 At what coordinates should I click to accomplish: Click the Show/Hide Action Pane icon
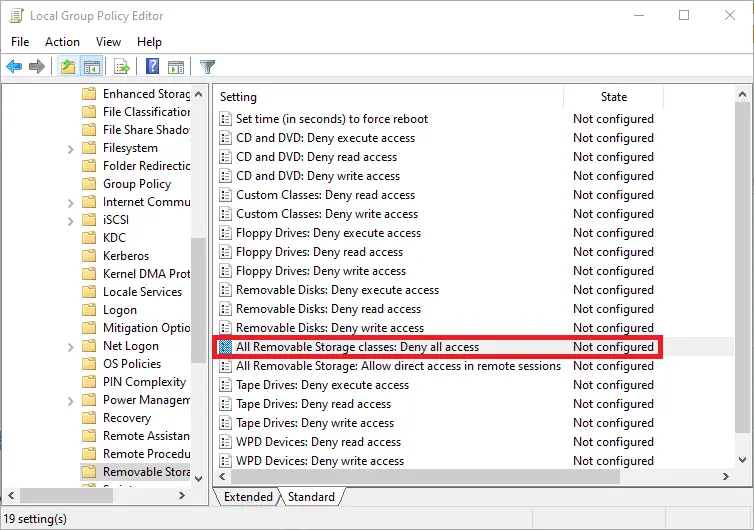176,66
